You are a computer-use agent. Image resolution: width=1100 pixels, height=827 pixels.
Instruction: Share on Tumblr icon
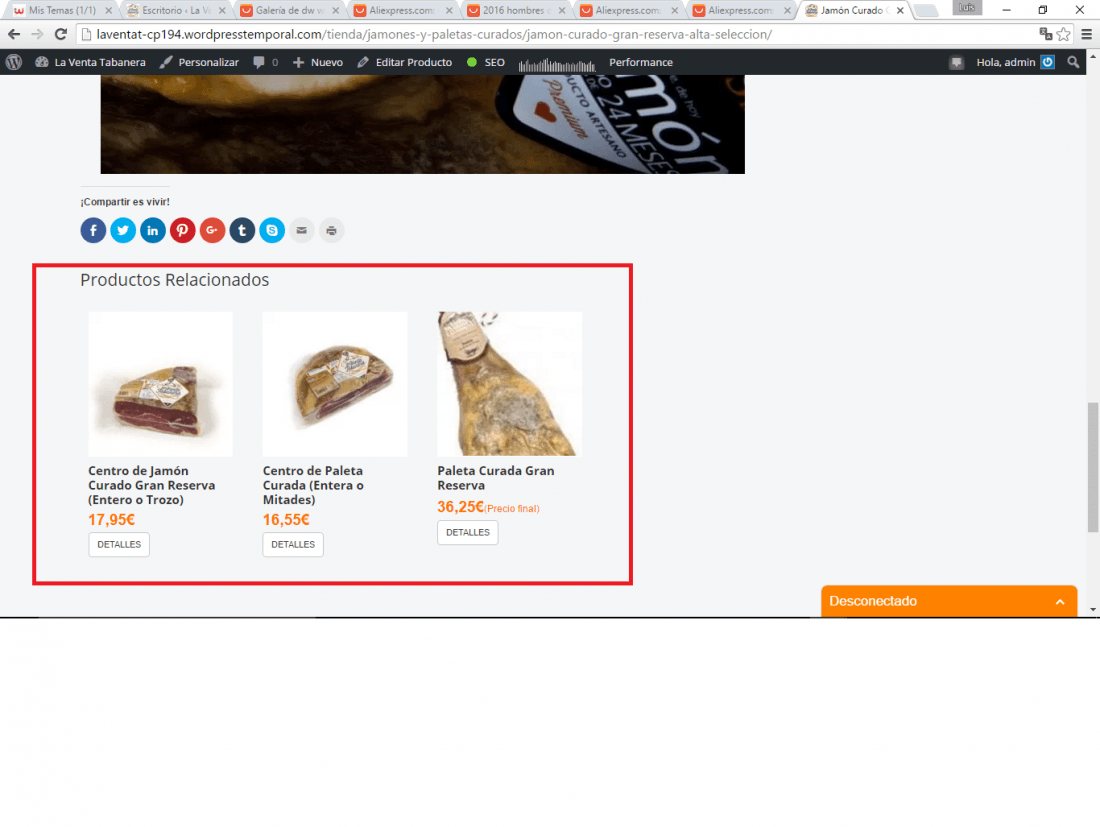[242, 230]
